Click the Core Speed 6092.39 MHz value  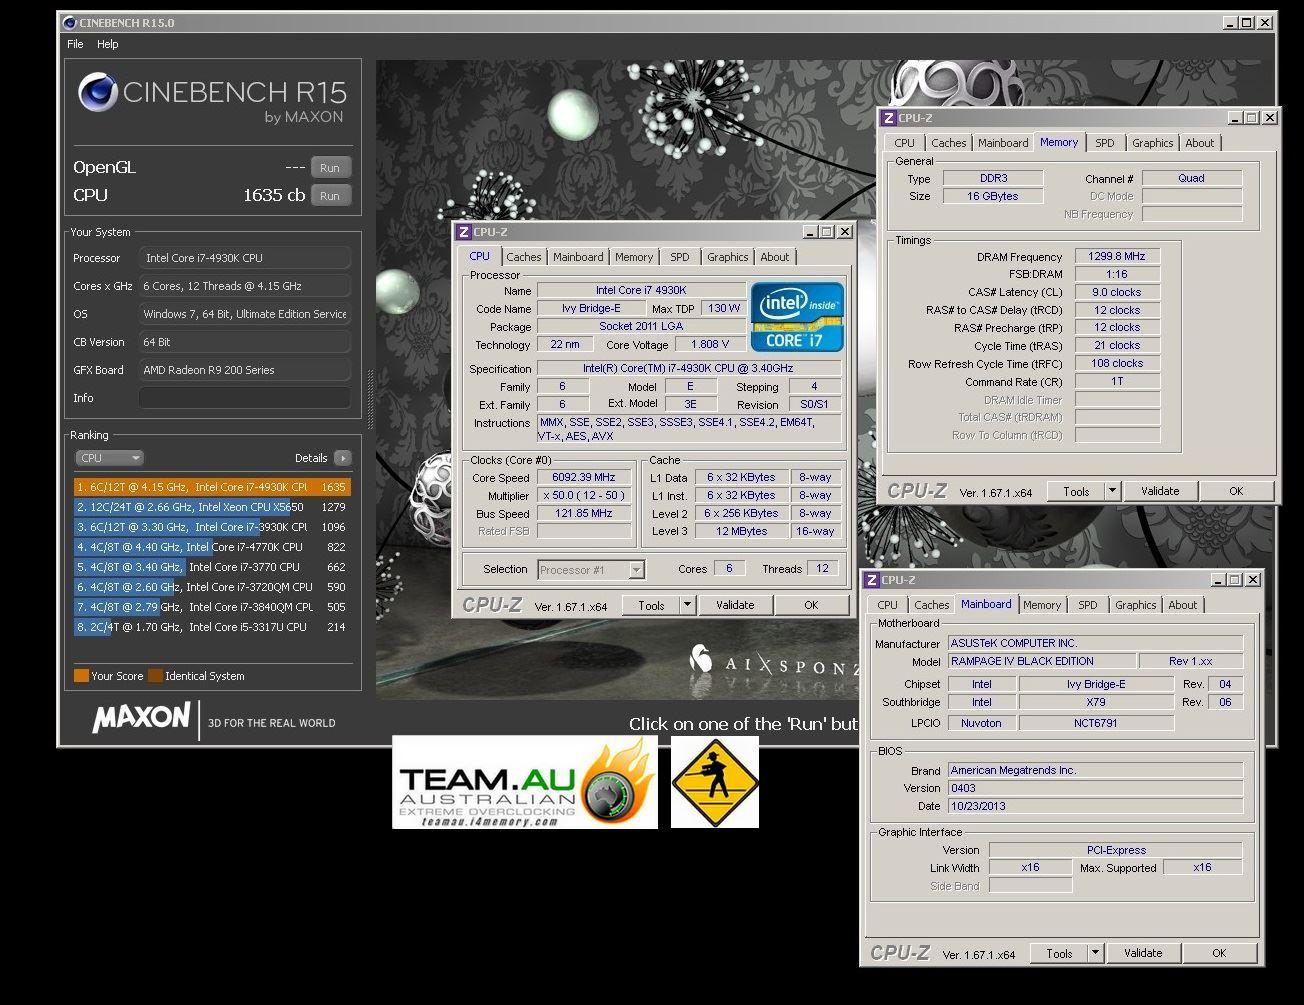[x=584, y=477]
